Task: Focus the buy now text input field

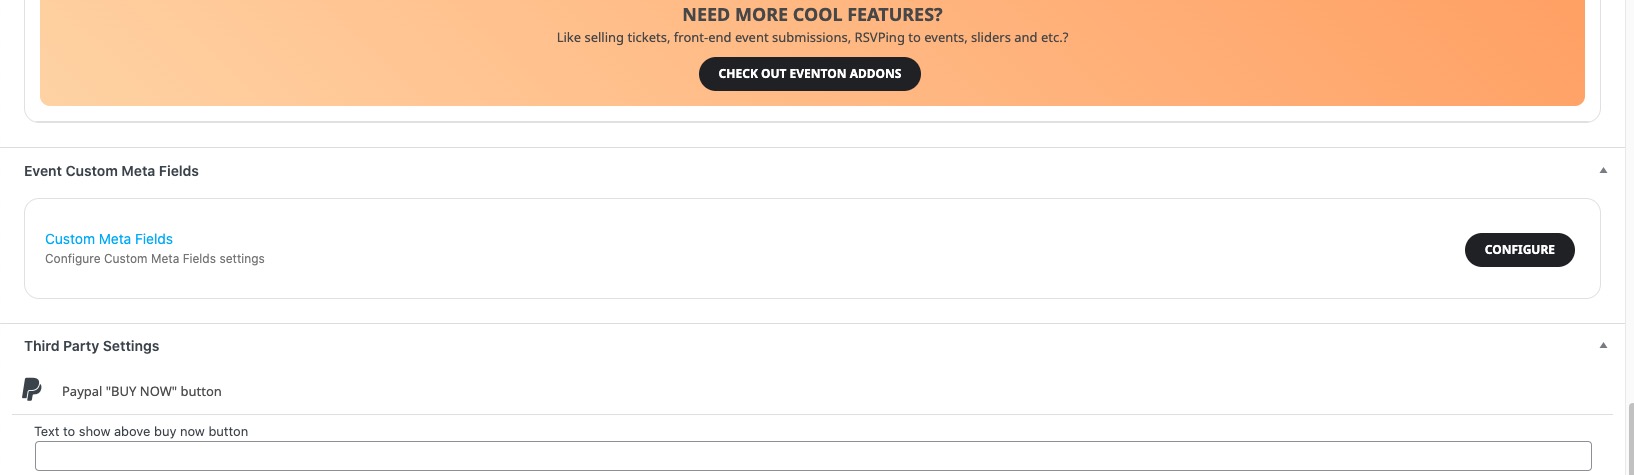Action: pyautogui.click(x=813, y=456)
